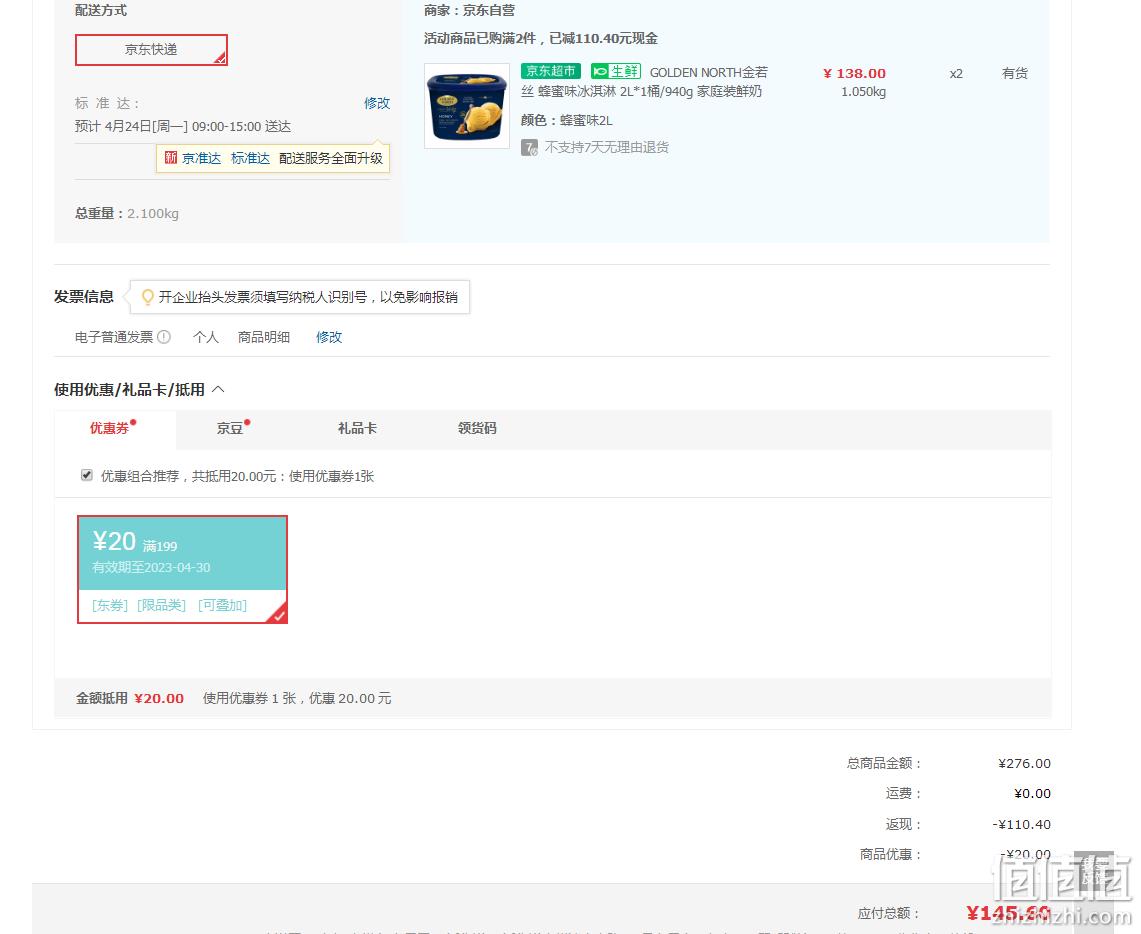
Task: Click the taxpayer ID invoice reminder tip text
Action: click(309, 297)
